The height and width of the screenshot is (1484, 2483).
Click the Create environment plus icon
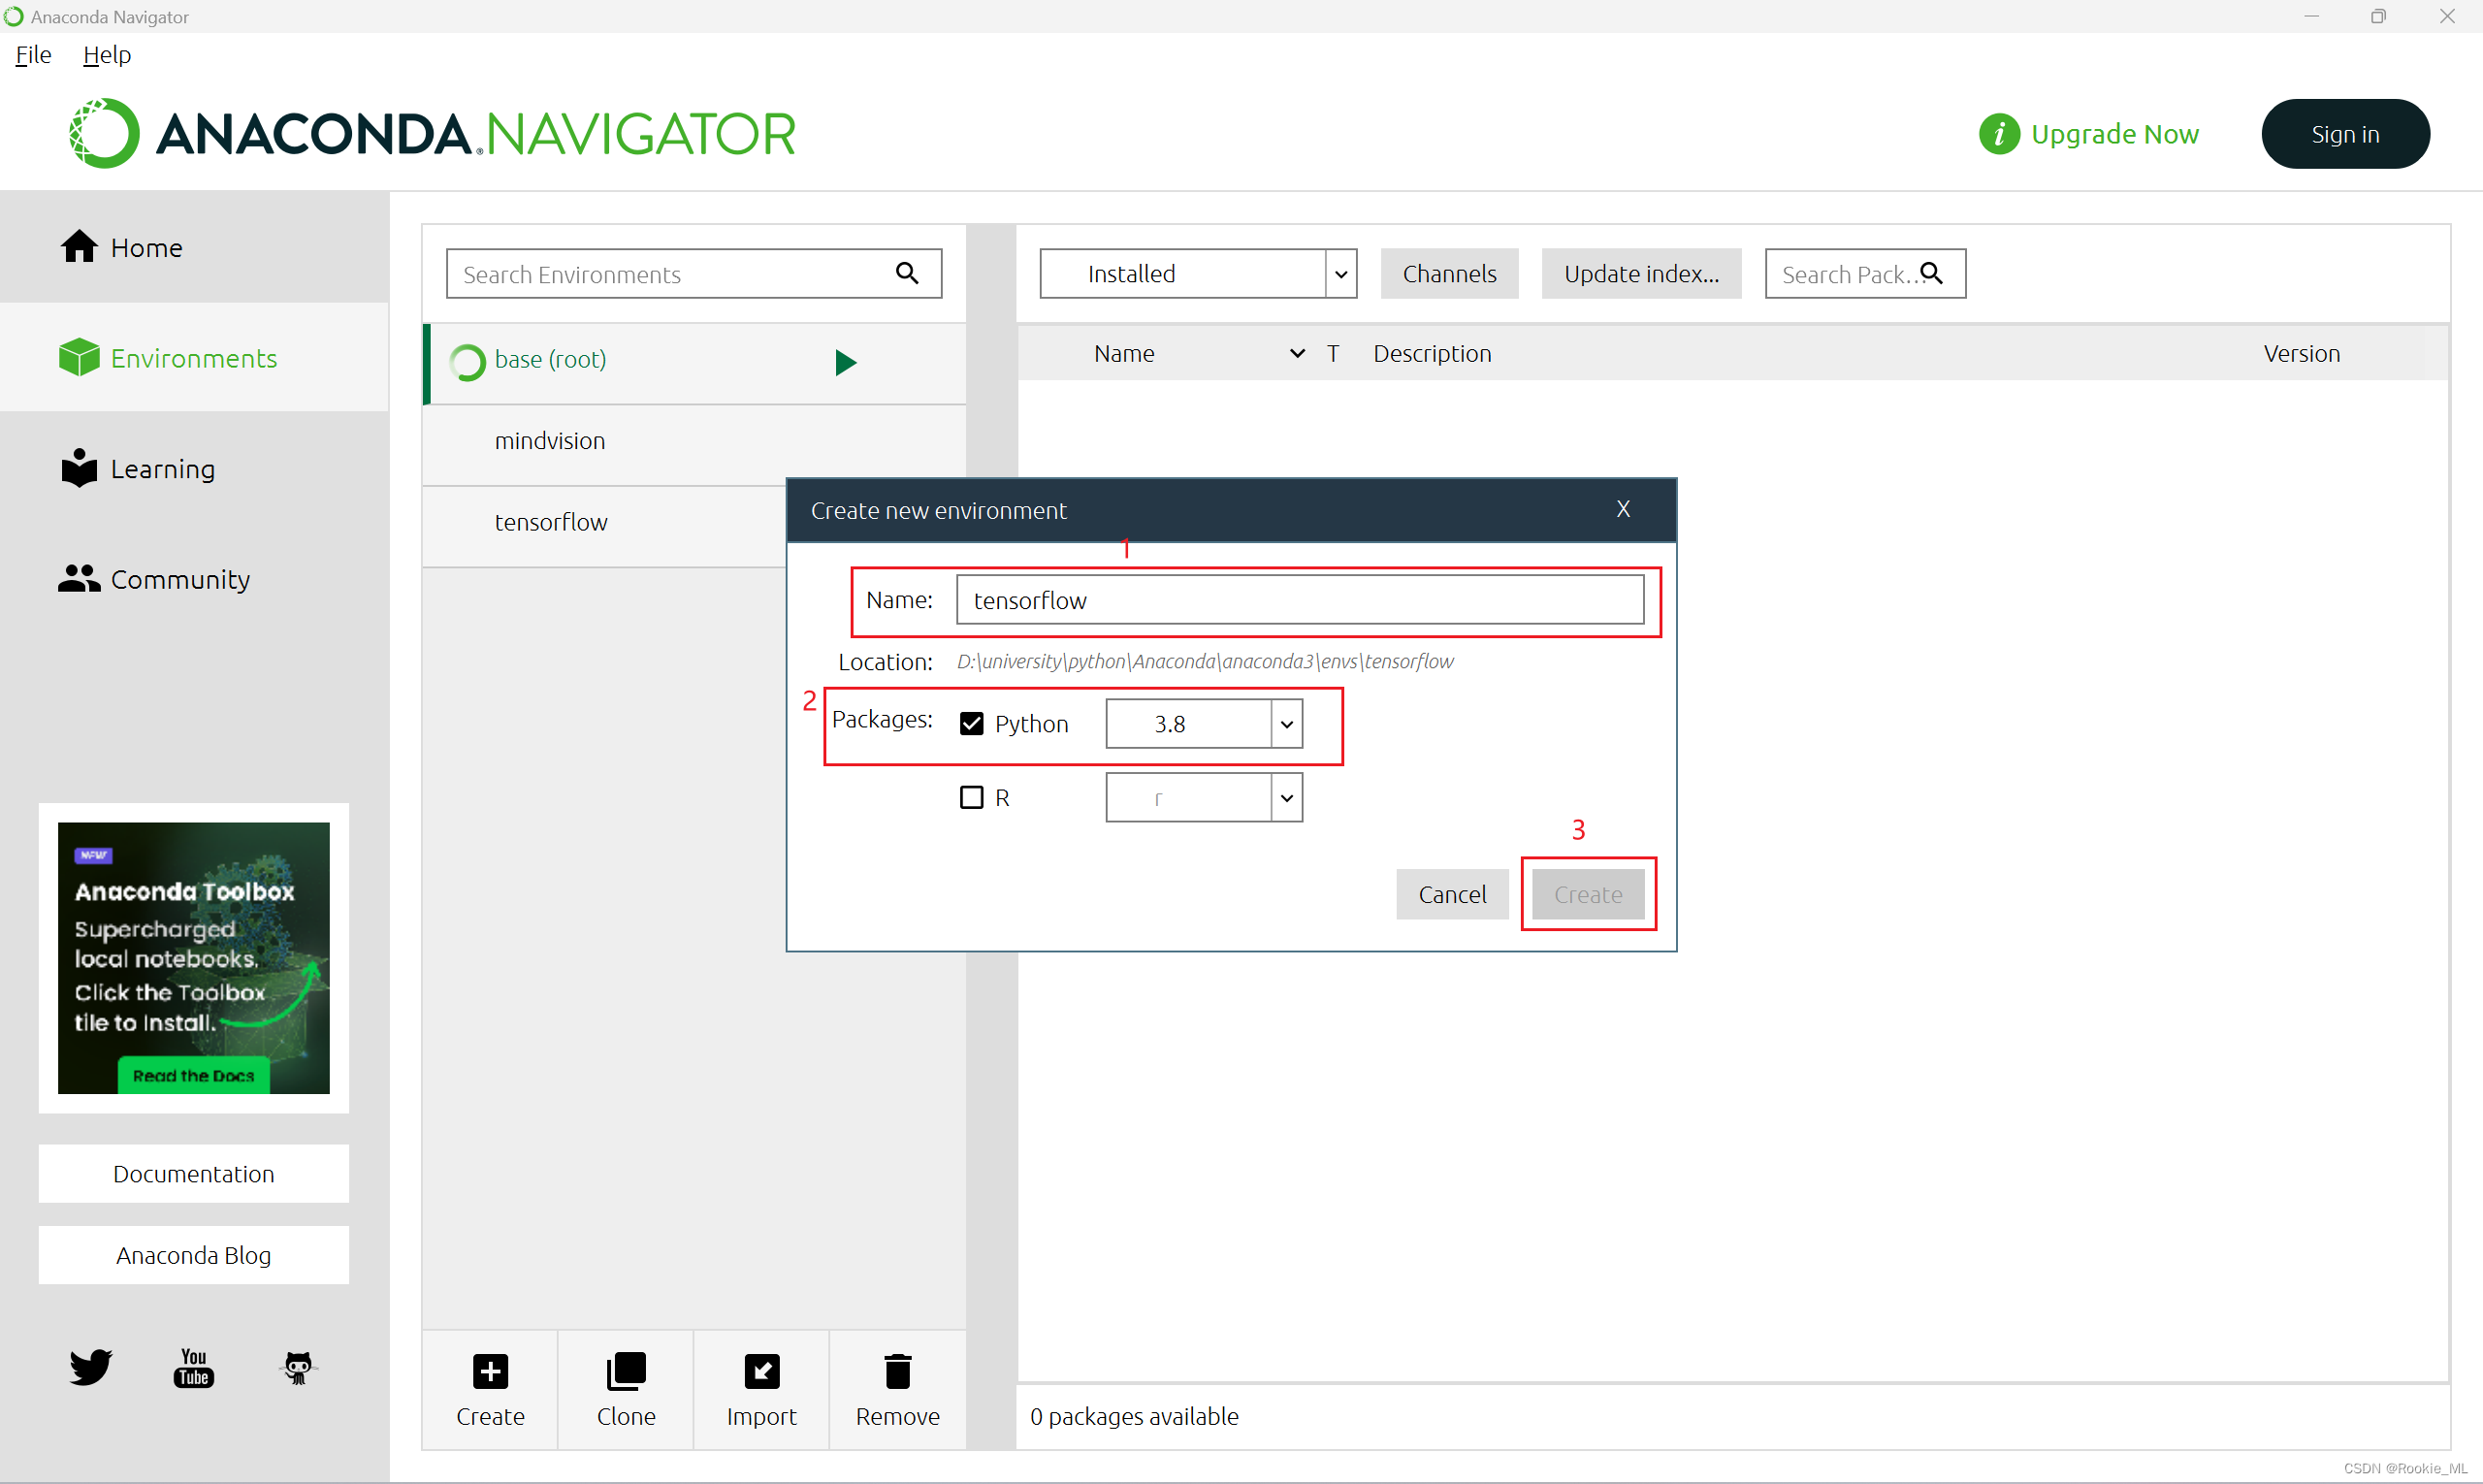490,1371
